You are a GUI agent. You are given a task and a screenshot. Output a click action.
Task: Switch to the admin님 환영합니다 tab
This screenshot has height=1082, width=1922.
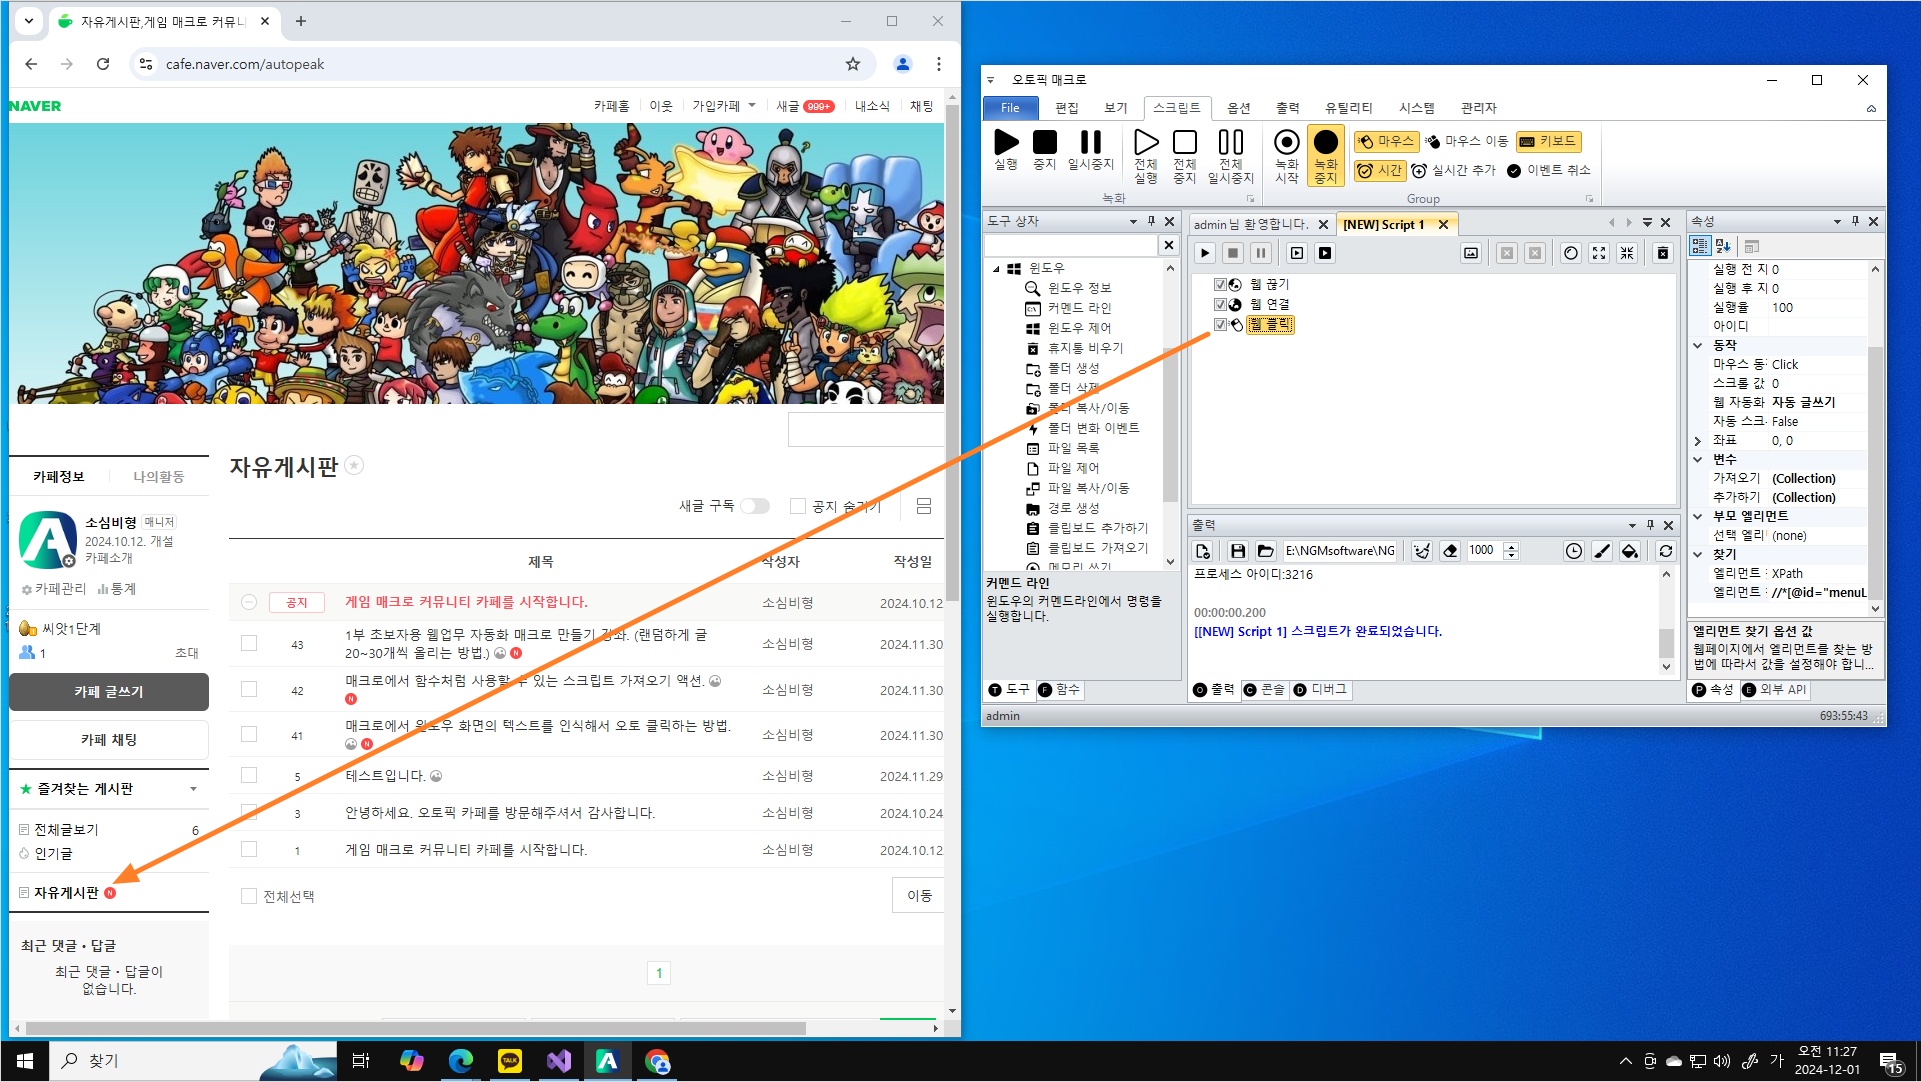pos(1250,224)
